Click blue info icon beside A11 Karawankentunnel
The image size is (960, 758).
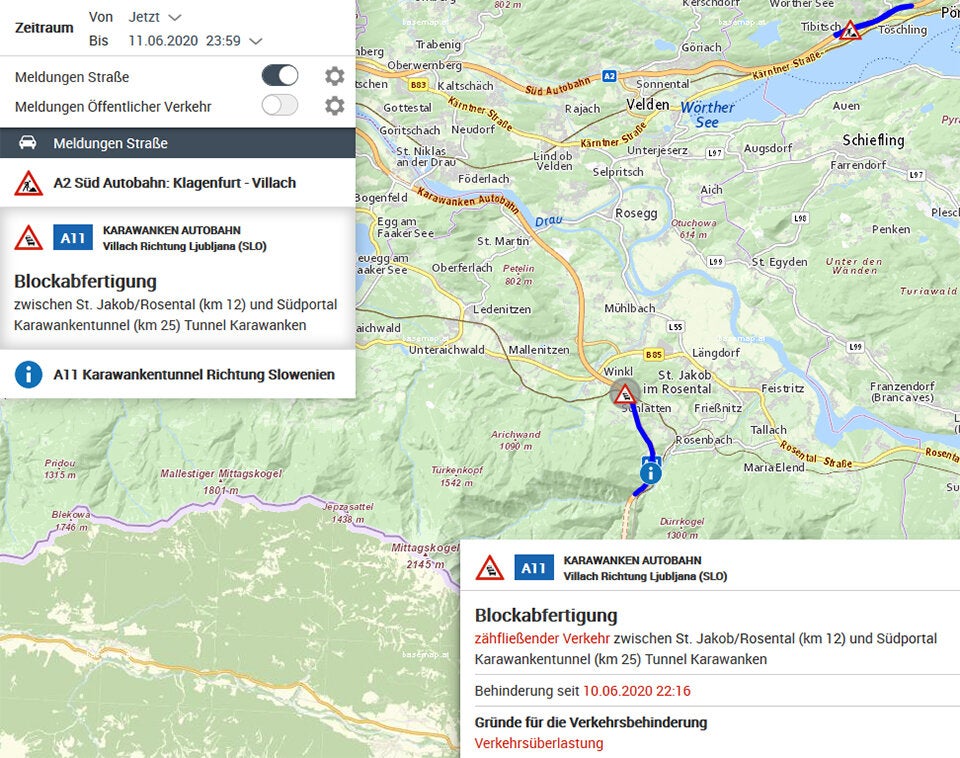[x=28, y=375]
